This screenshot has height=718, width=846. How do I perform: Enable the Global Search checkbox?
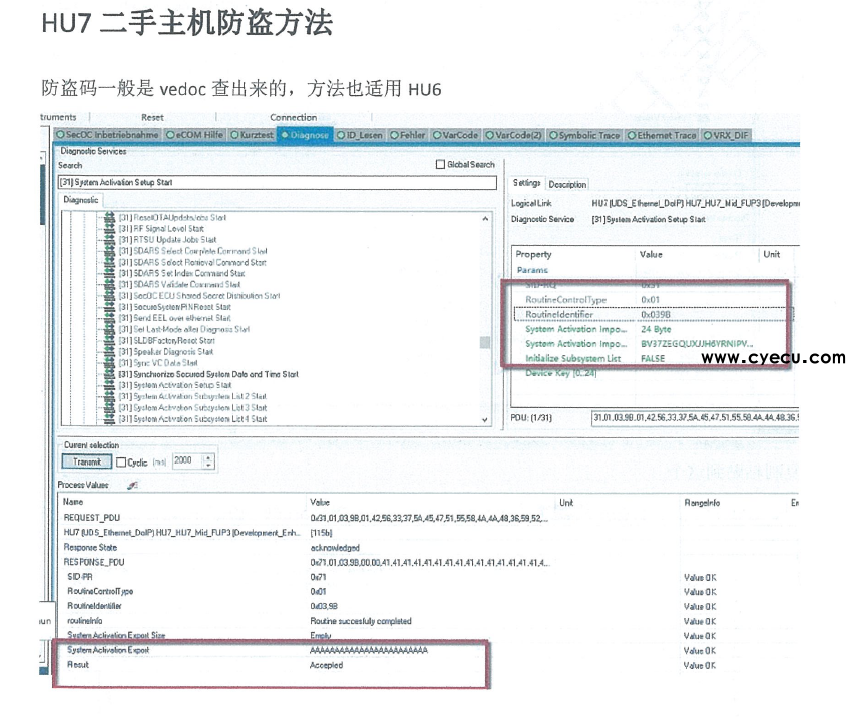pos(440,165)
